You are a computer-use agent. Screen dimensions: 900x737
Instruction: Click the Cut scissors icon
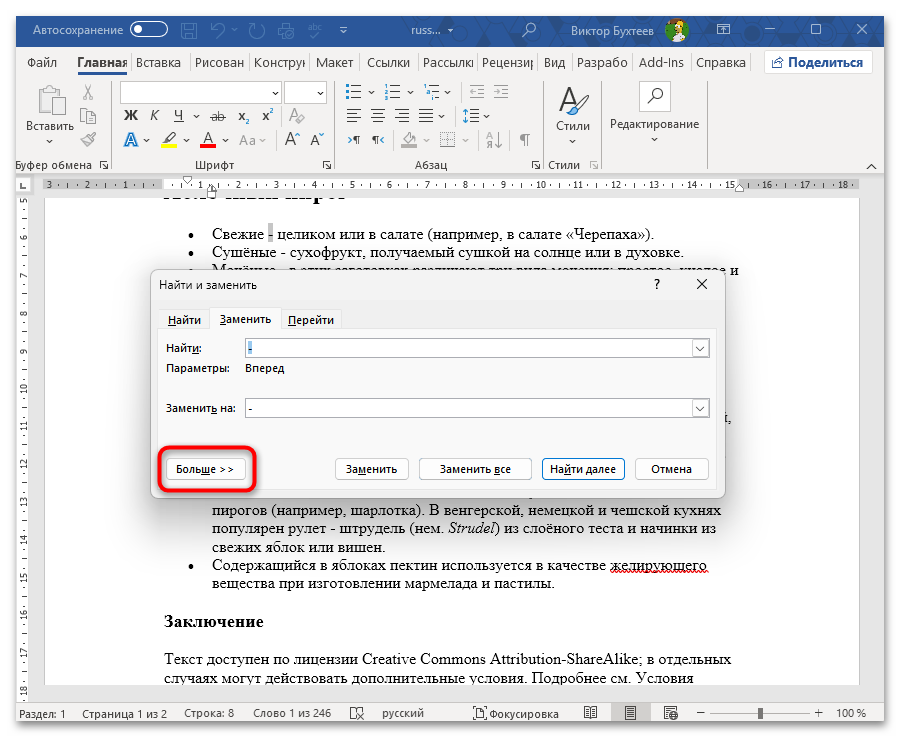click(x=88, y=93)
